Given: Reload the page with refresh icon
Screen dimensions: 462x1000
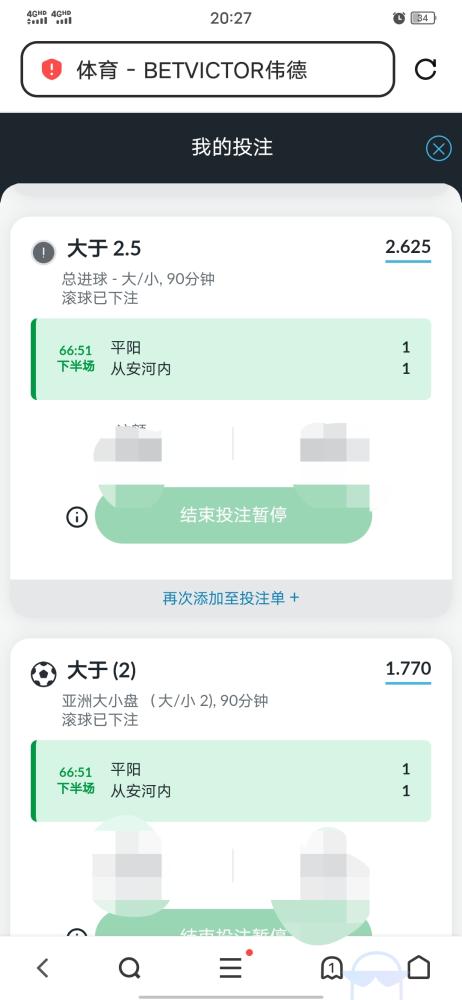Looking at the screenshot, I should [x=426, y=69].
